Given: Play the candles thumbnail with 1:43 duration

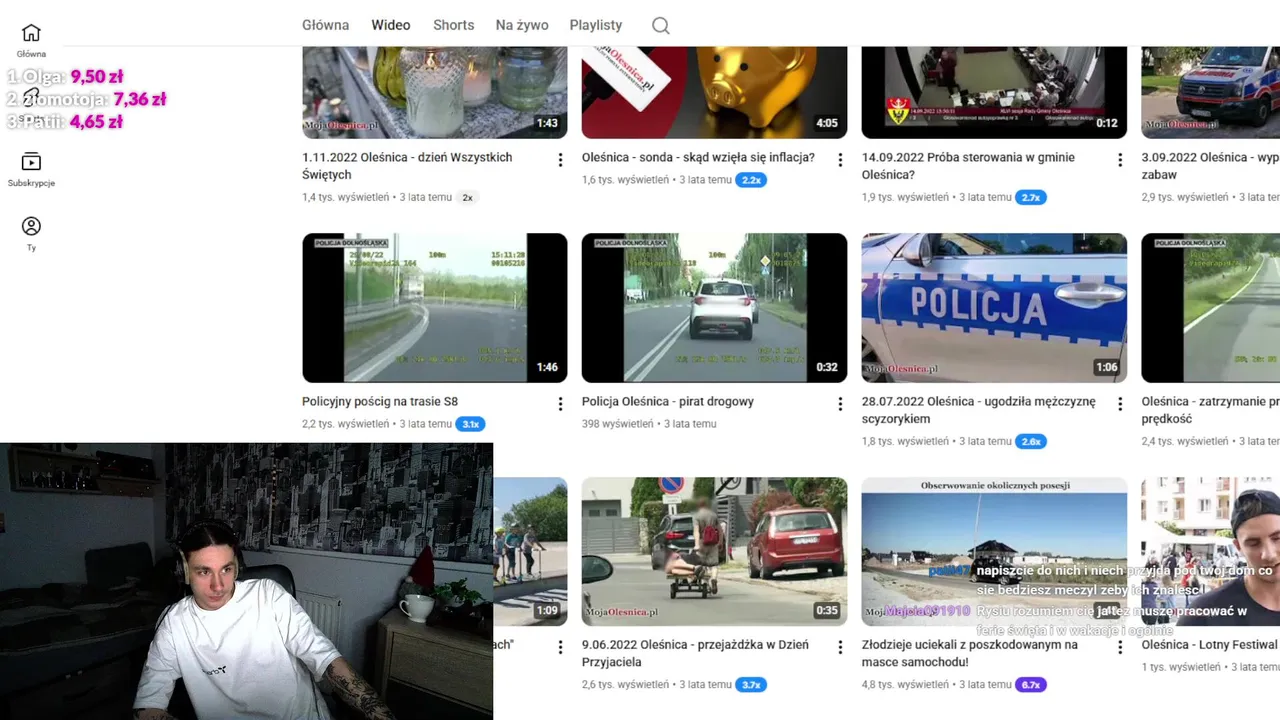Looking at the screenshot, I should [435, 92].
